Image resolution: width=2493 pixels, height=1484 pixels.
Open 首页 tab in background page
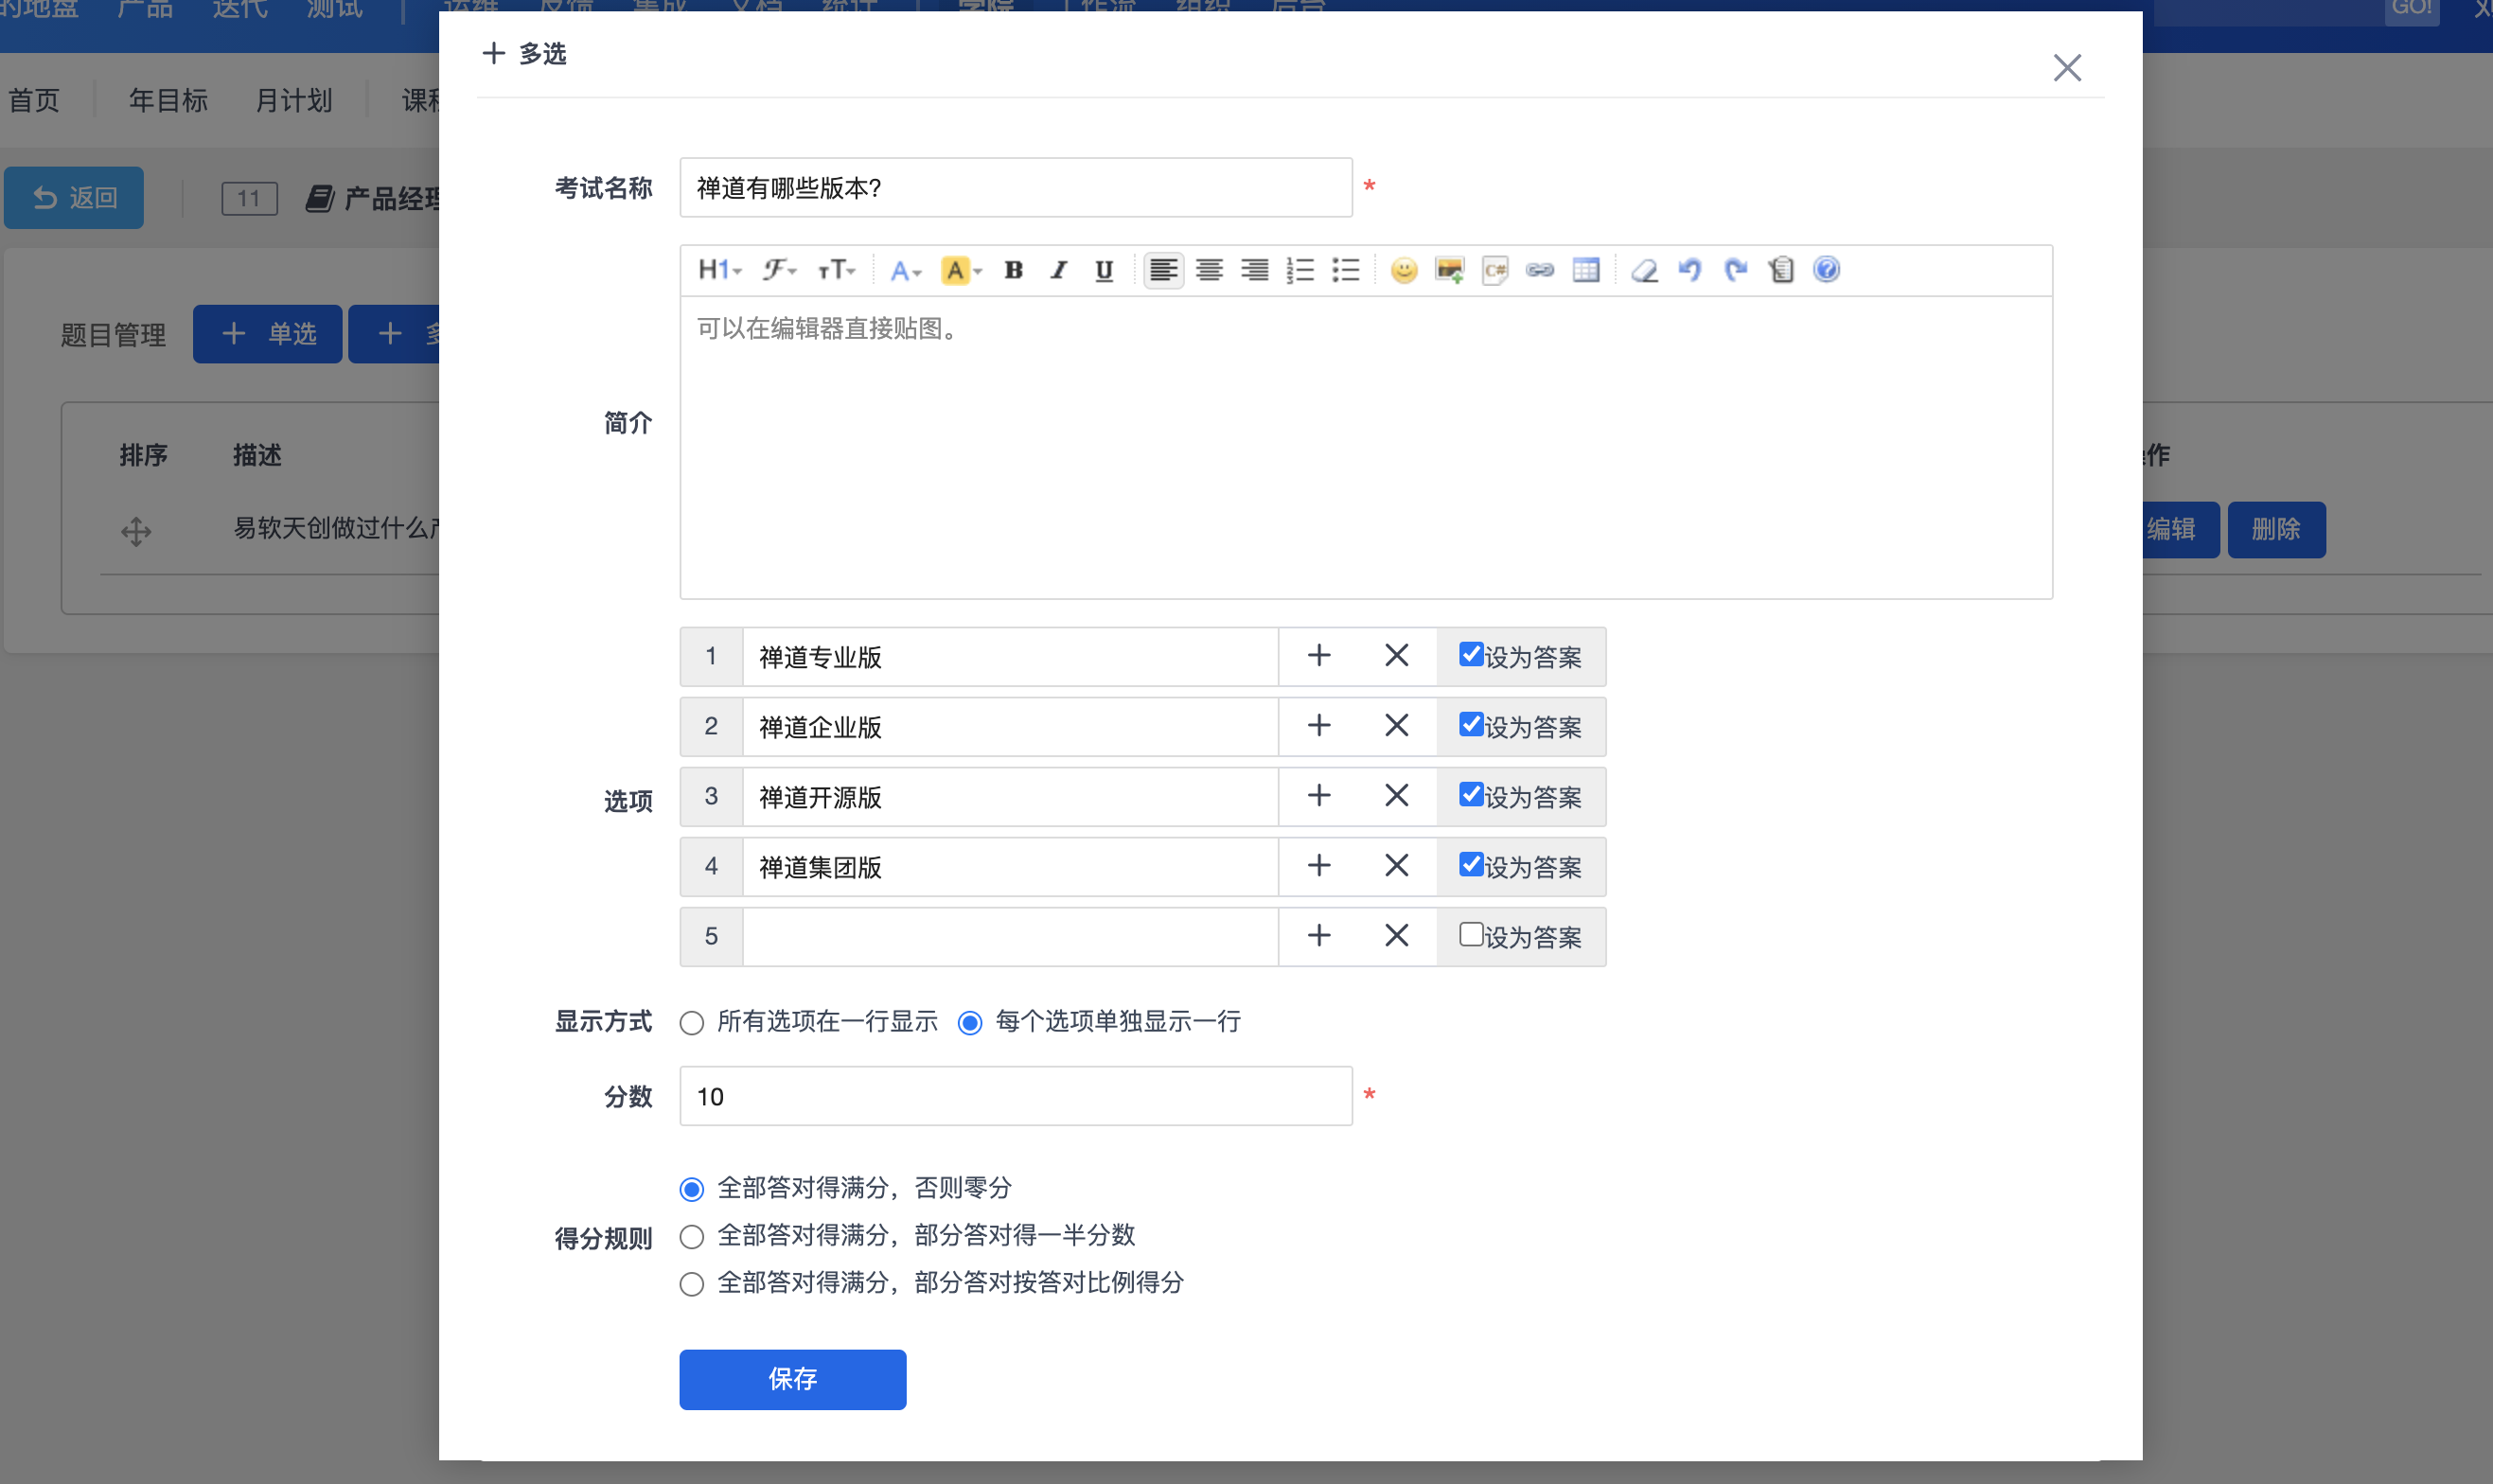pyautogui.click(x=34, y=100)
